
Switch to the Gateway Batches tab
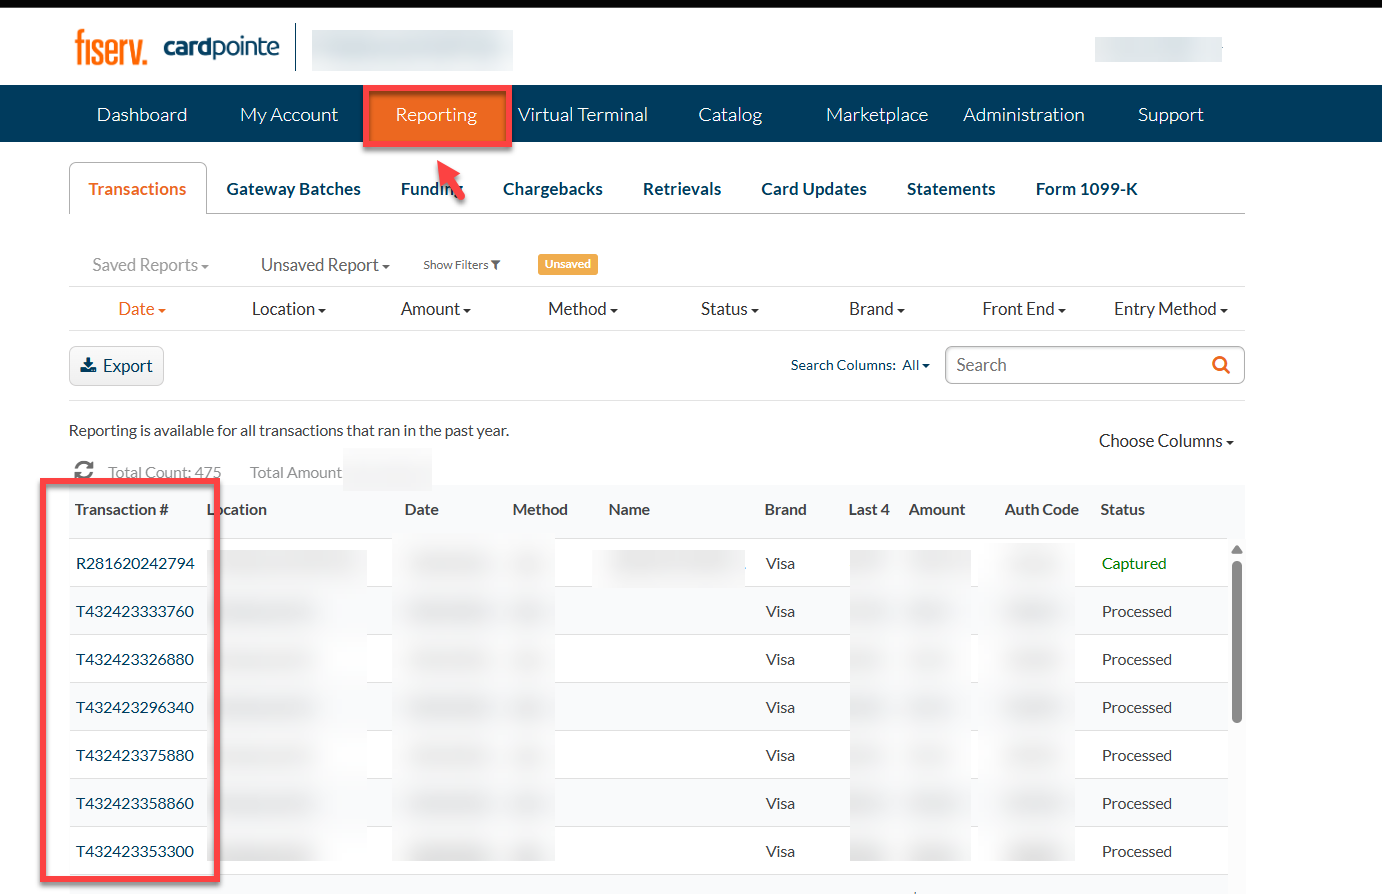point(293,189)
